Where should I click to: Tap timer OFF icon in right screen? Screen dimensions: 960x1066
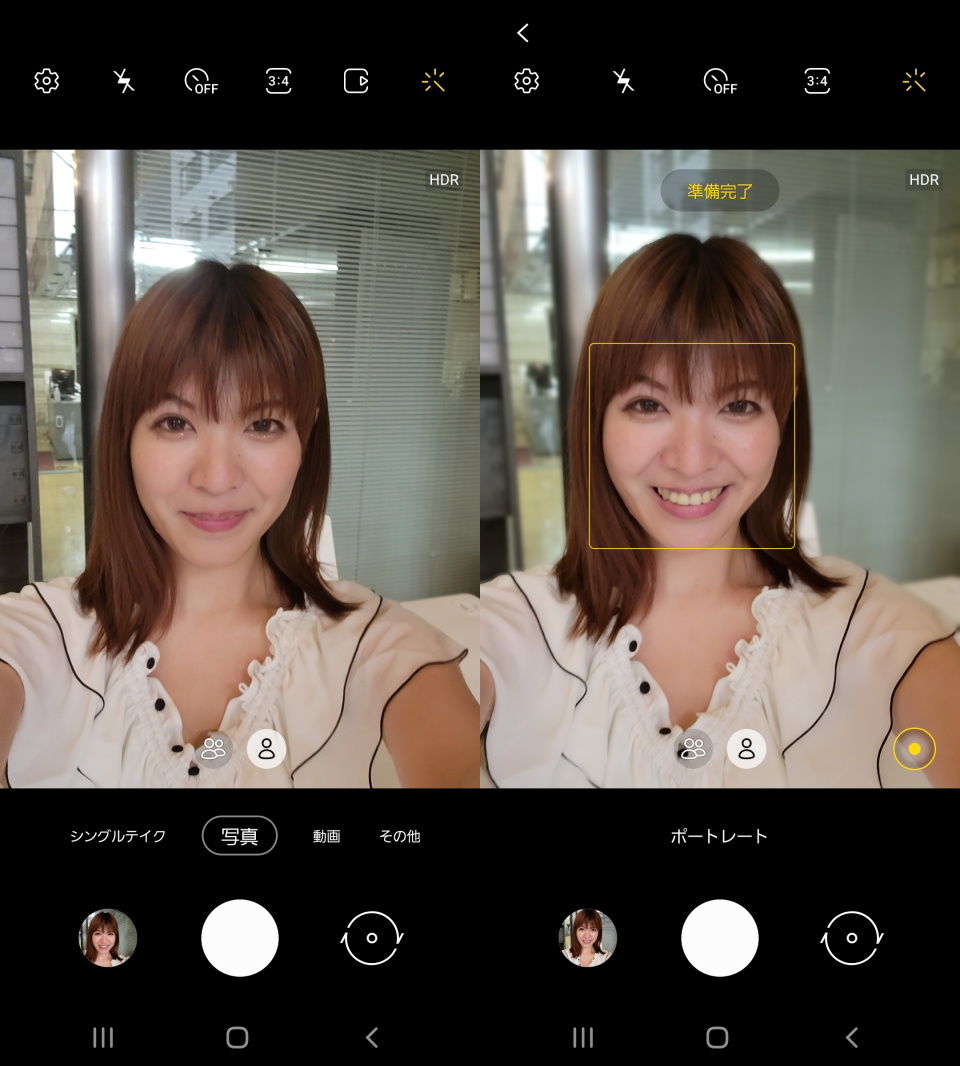(x=721, y=81)
